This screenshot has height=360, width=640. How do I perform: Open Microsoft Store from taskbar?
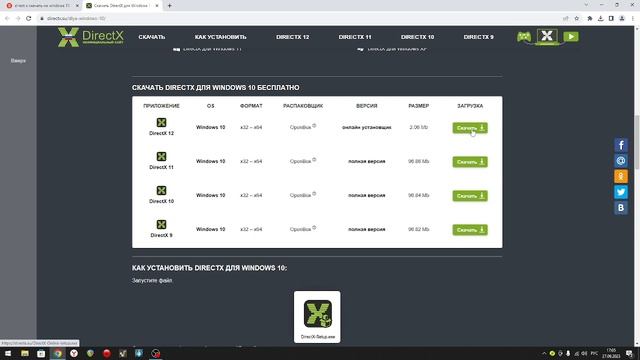41,353
